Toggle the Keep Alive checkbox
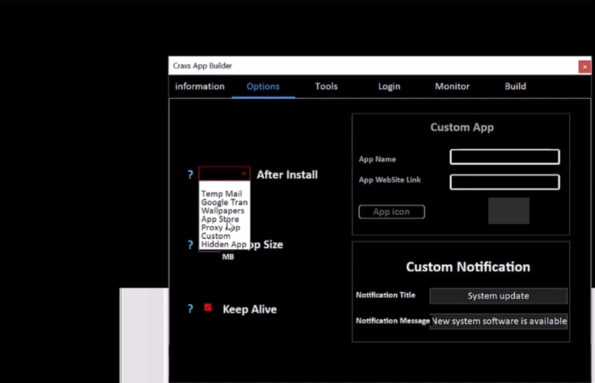Viewport: 595px width, 383px height. [208, 308]
